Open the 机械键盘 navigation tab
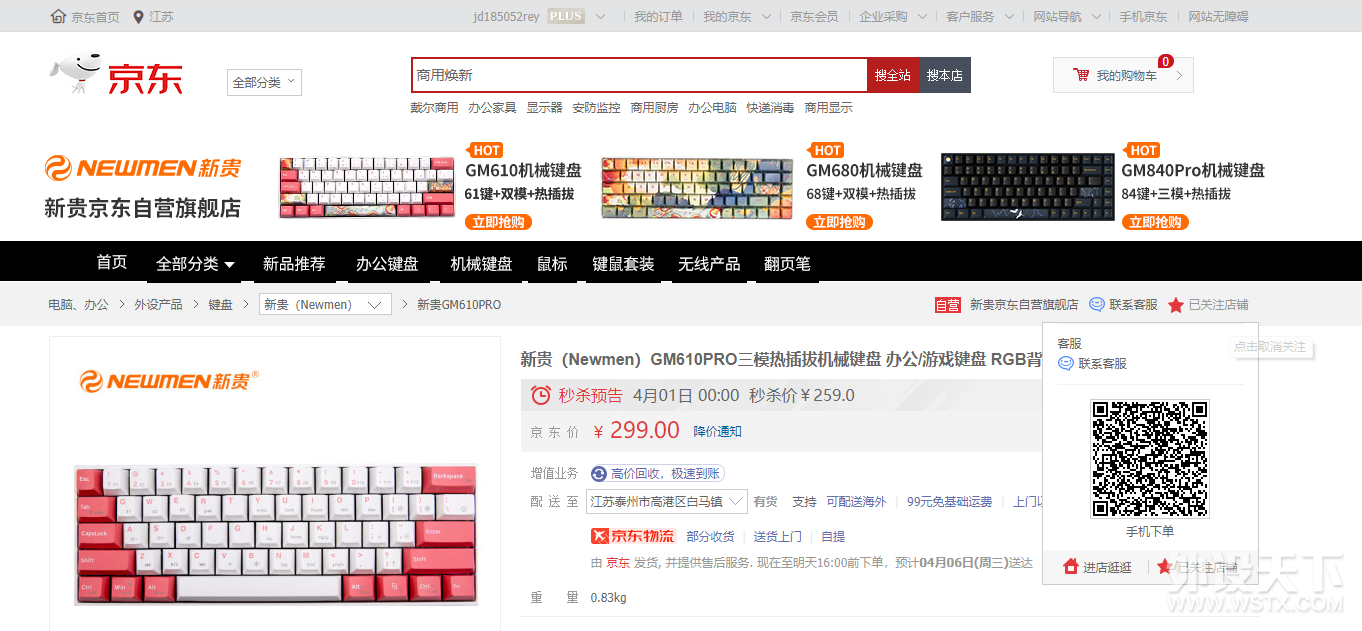 tap(481, 264)
